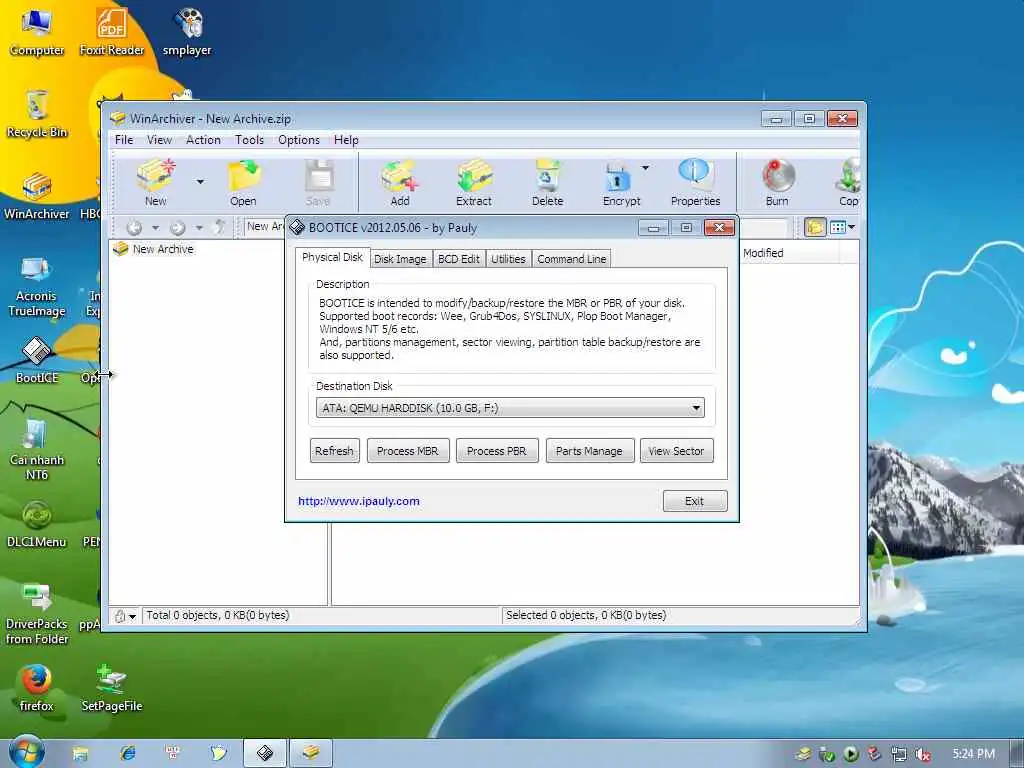Click the Process MBR button
Screen dimensions: 1024x768
click(408, 451)
